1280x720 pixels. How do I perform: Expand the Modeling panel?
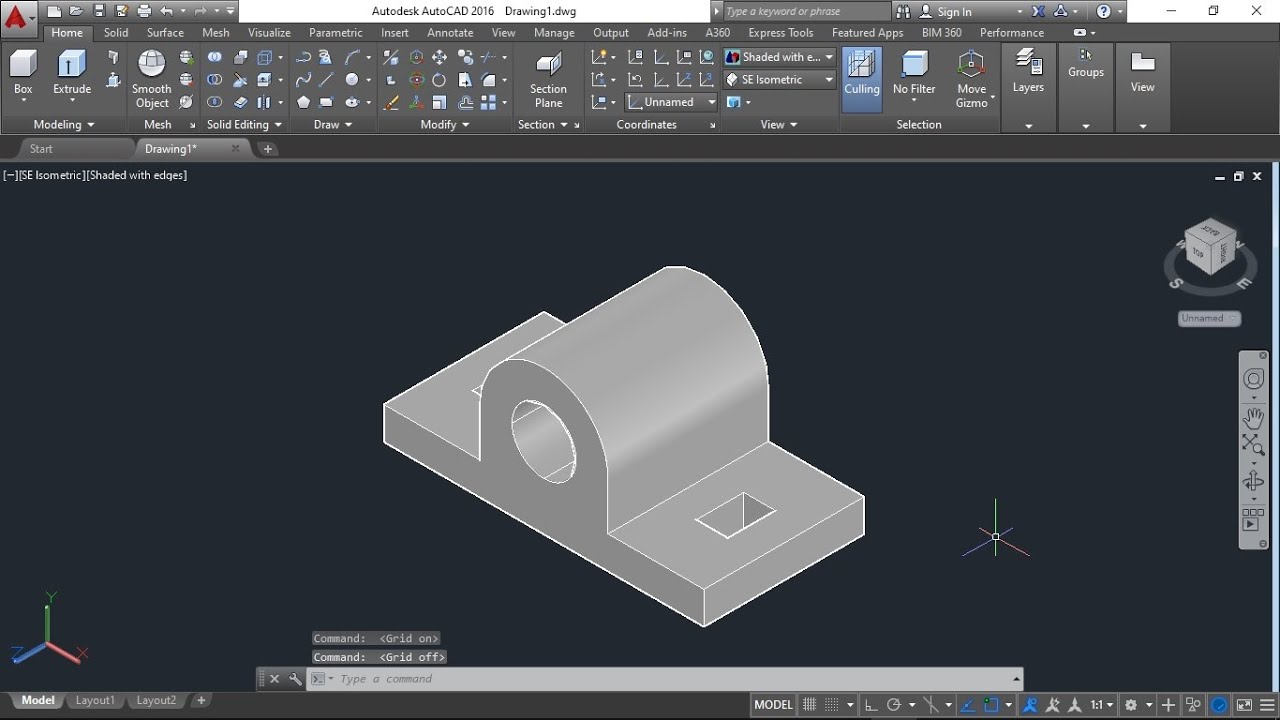coord(64,125)
